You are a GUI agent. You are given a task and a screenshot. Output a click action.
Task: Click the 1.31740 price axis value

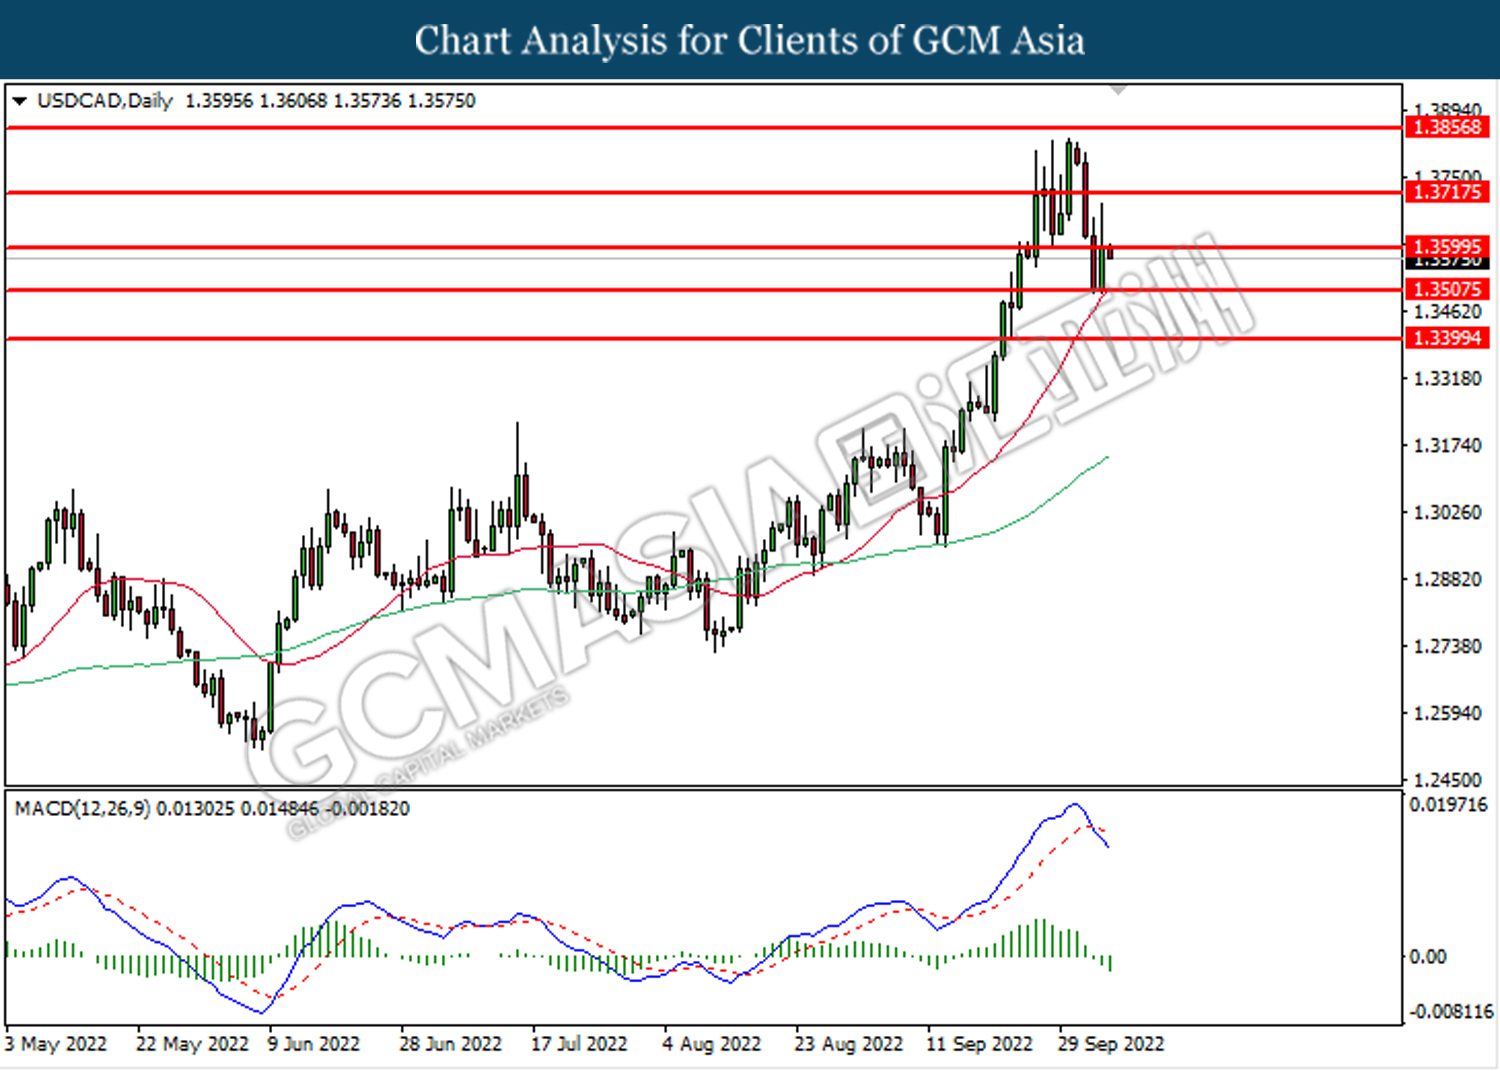(1447, 446)
